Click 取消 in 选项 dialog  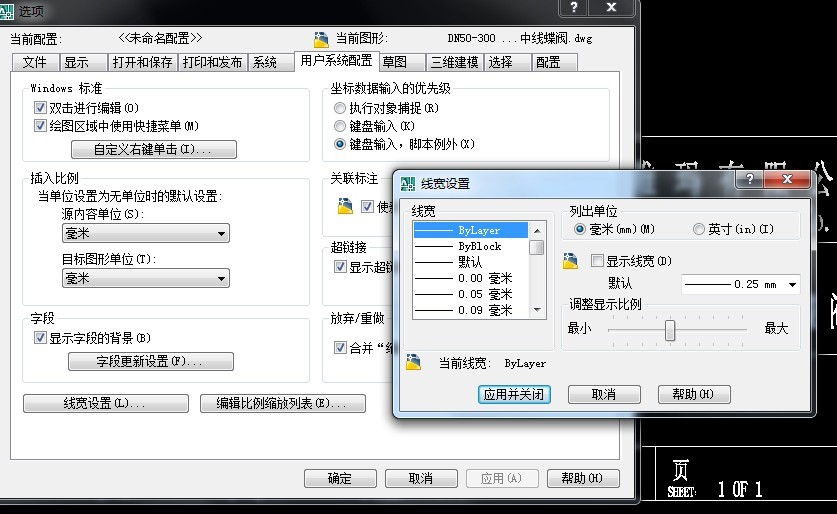[x=421, y=478]
